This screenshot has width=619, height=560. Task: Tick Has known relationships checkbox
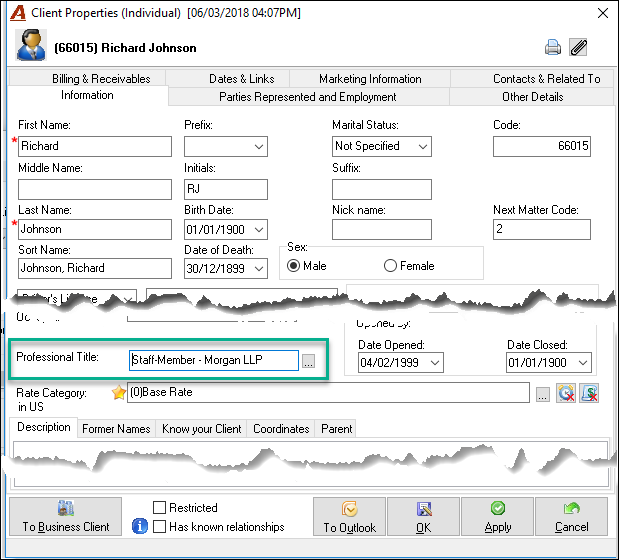[x=159, y=526]
